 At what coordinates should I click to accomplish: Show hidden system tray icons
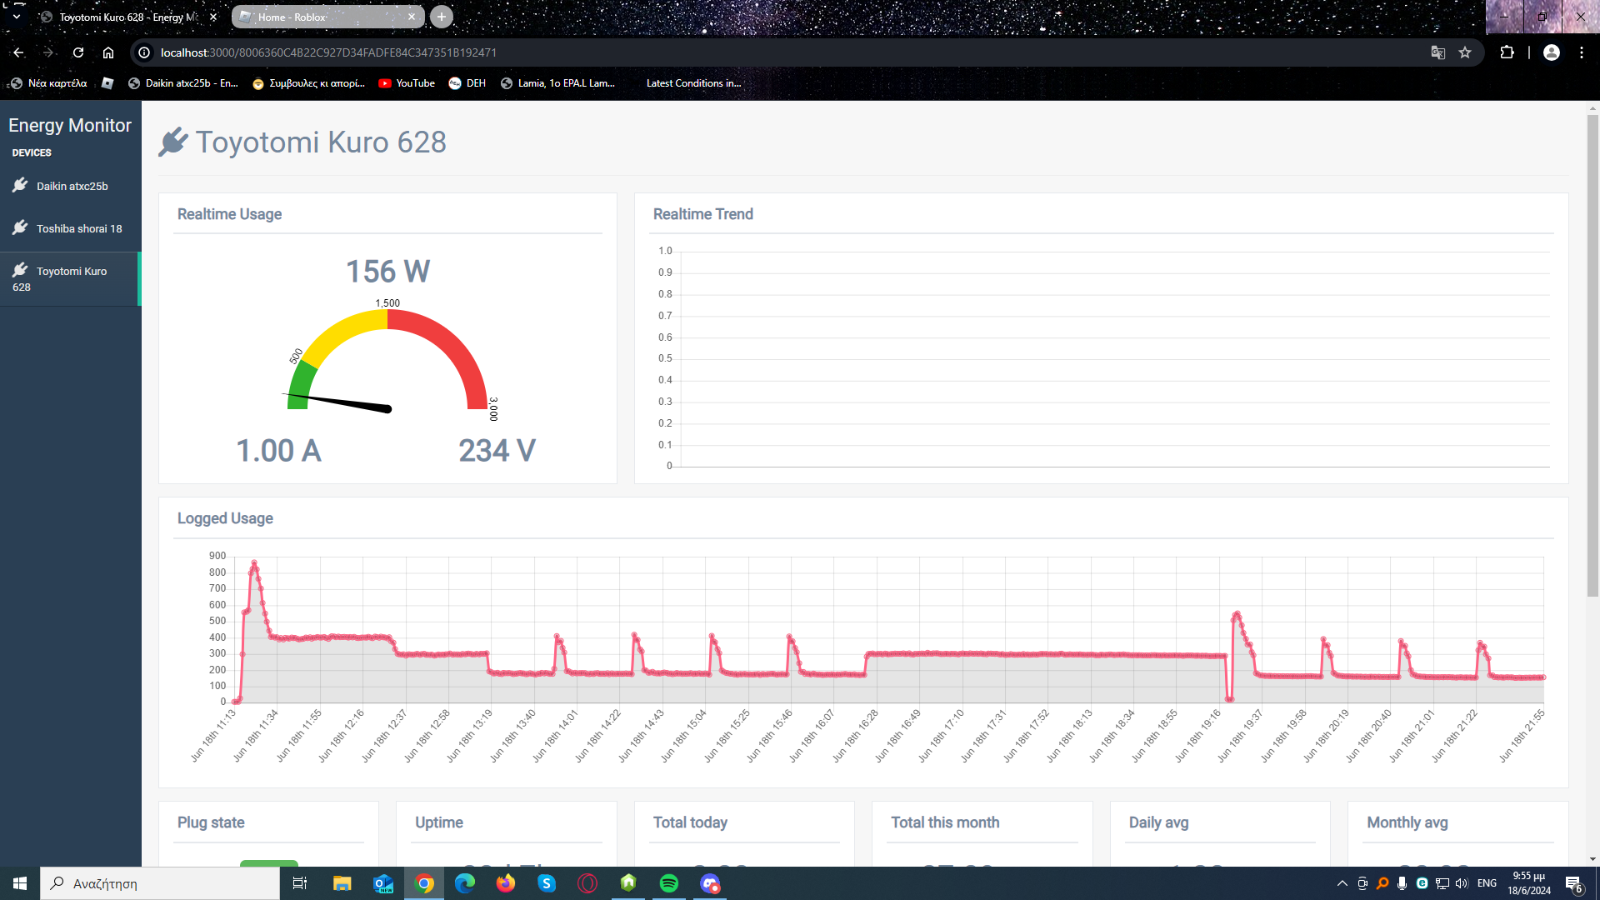click(x=1342, y=883)
